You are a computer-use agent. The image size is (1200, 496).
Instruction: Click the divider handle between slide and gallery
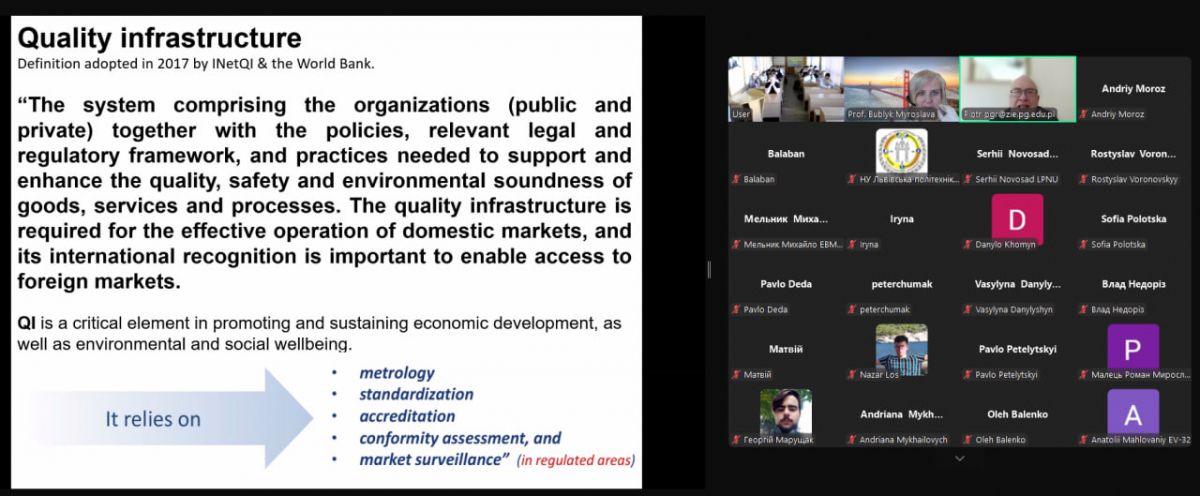click(x=709, y=269)
